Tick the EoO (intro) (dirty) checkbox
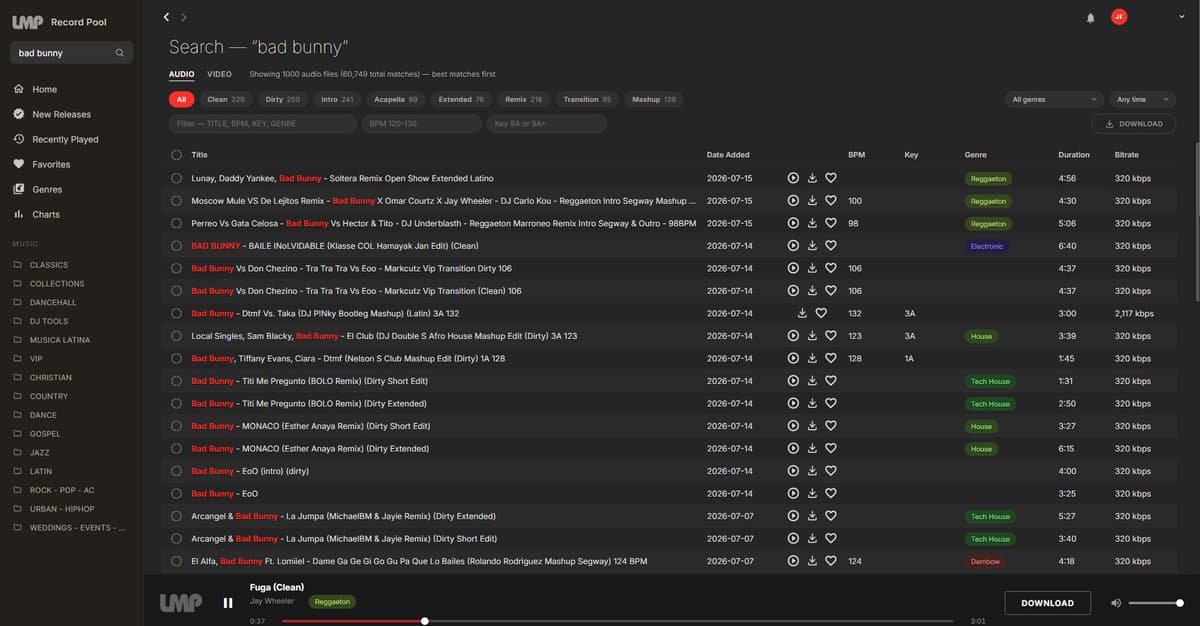 [176, 471]
